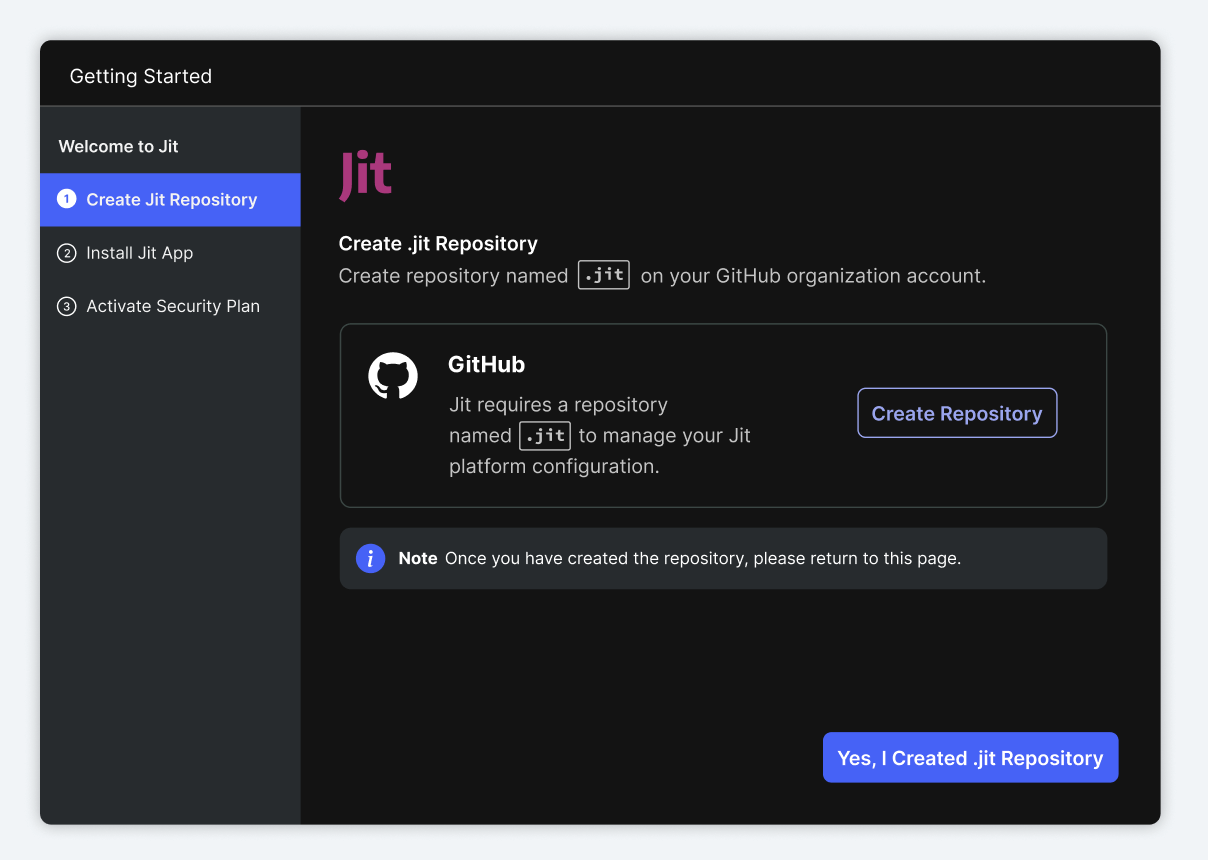This screenshot has height=860, width=1208.
Task: Click the step 2 number circle
Action: tap(66, 253)
